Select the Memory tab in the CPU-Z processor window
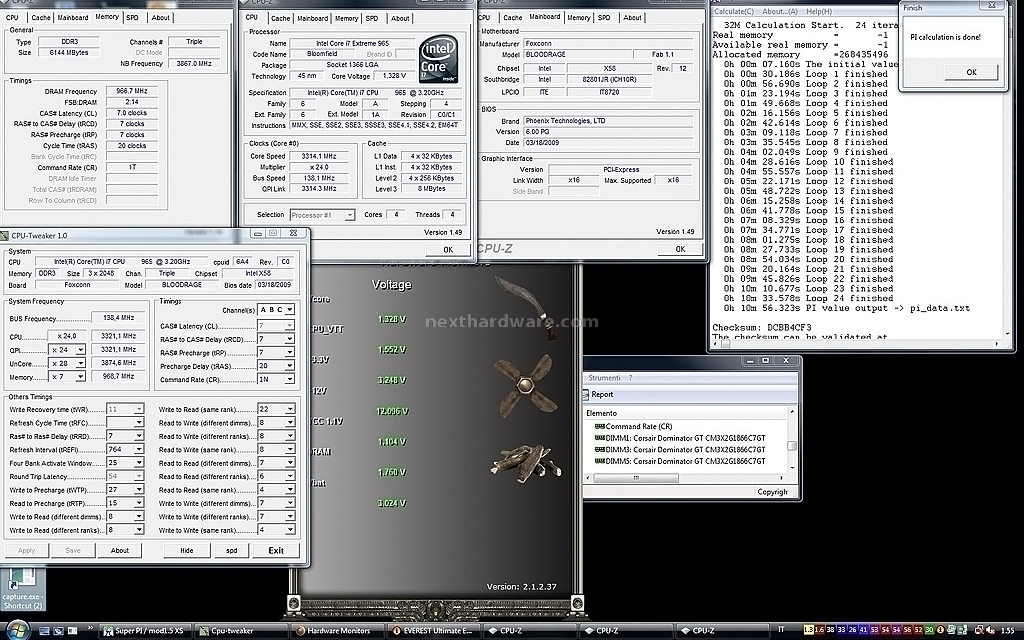This screenshot has width=1024, height=640. coord(347,18)
